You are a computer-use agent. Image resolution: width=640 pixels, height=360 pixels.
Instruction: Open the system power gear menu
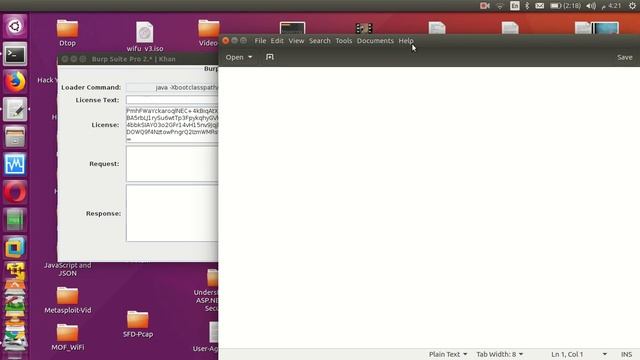pyautogui.click(x=632, y=6)
